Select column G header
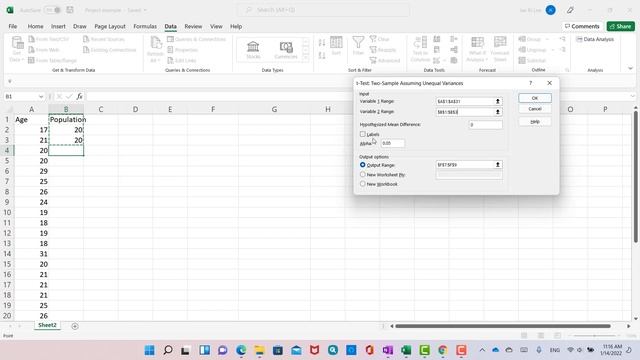 [x=274, y=109]
